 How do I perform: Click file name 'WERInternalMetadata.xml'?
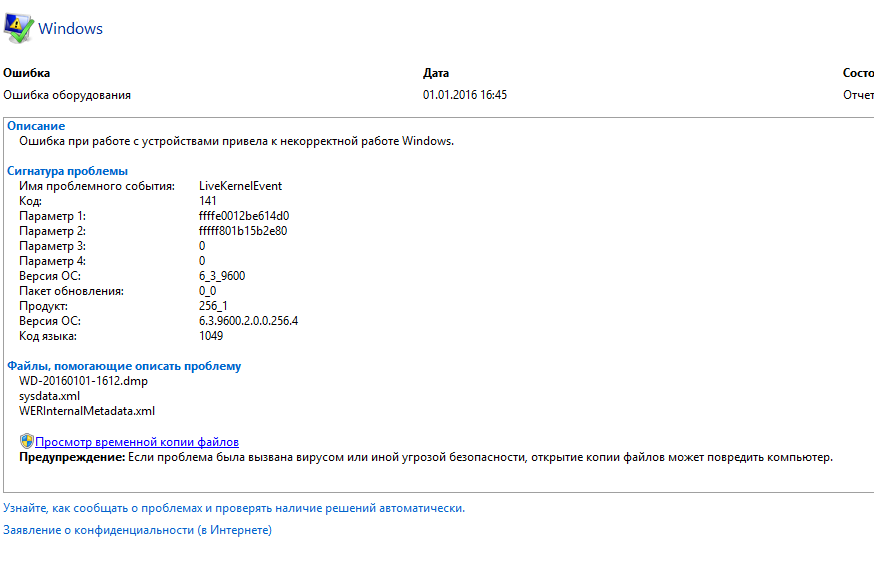pos(86,411)
